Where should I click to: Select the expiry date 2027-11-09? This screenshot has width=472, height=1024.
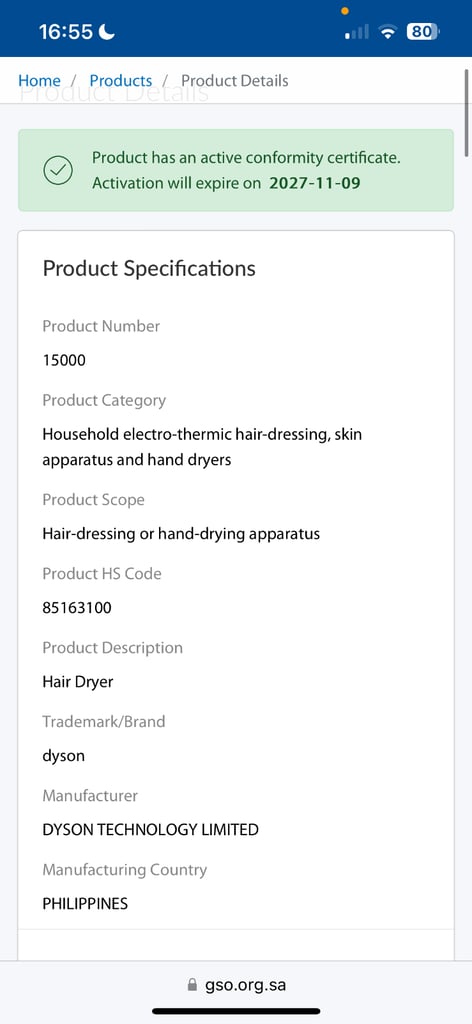point(315,183)
